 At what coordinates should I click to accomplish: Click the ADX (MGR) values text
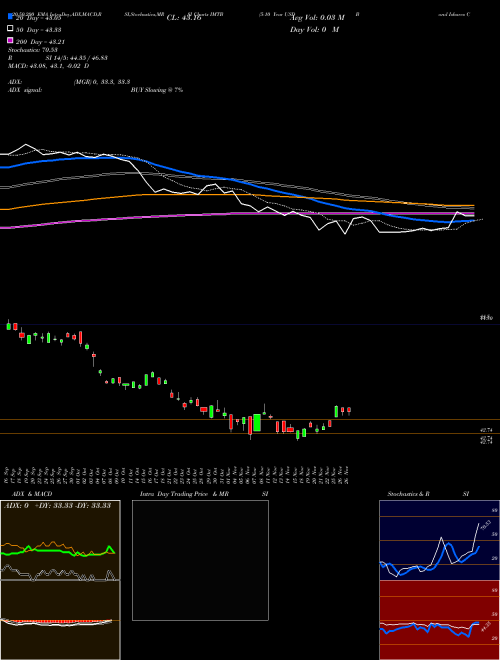coord(102,82)
